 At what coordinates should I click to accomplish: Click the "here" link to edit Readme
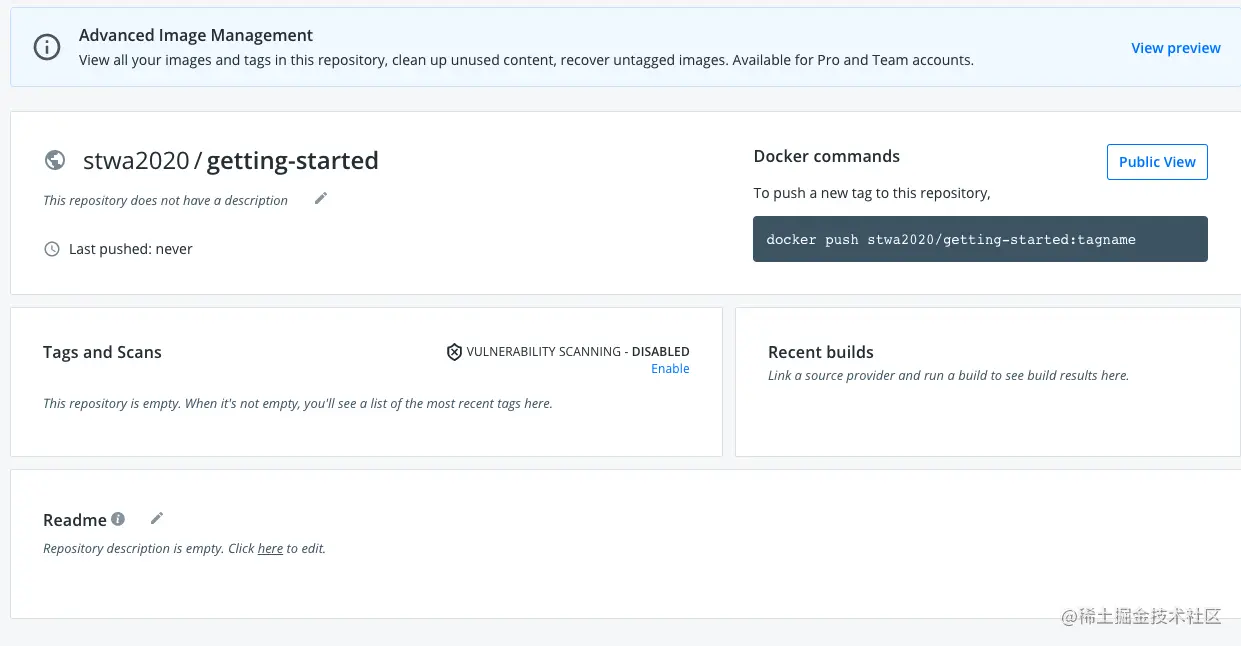click(270, 548)
